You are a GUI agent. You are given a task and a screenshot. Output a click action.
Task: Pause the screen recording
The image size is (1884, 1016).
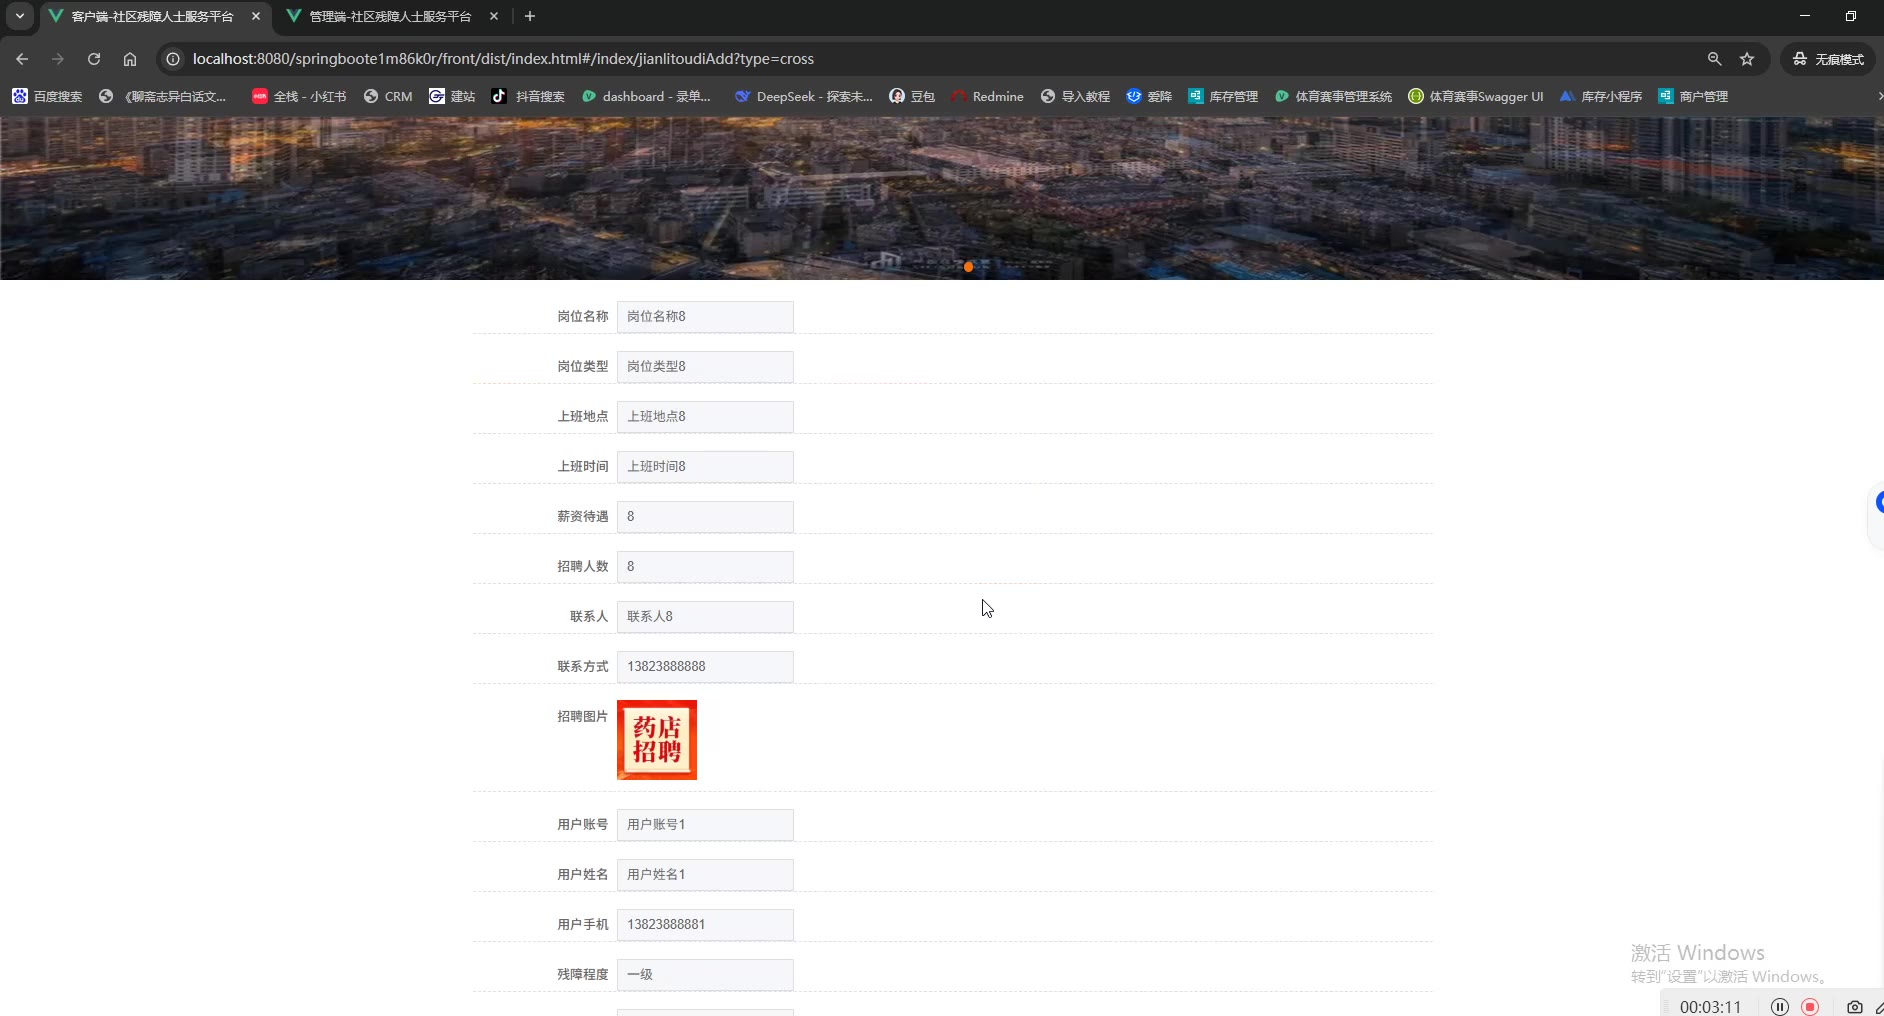point(1780,1006)
